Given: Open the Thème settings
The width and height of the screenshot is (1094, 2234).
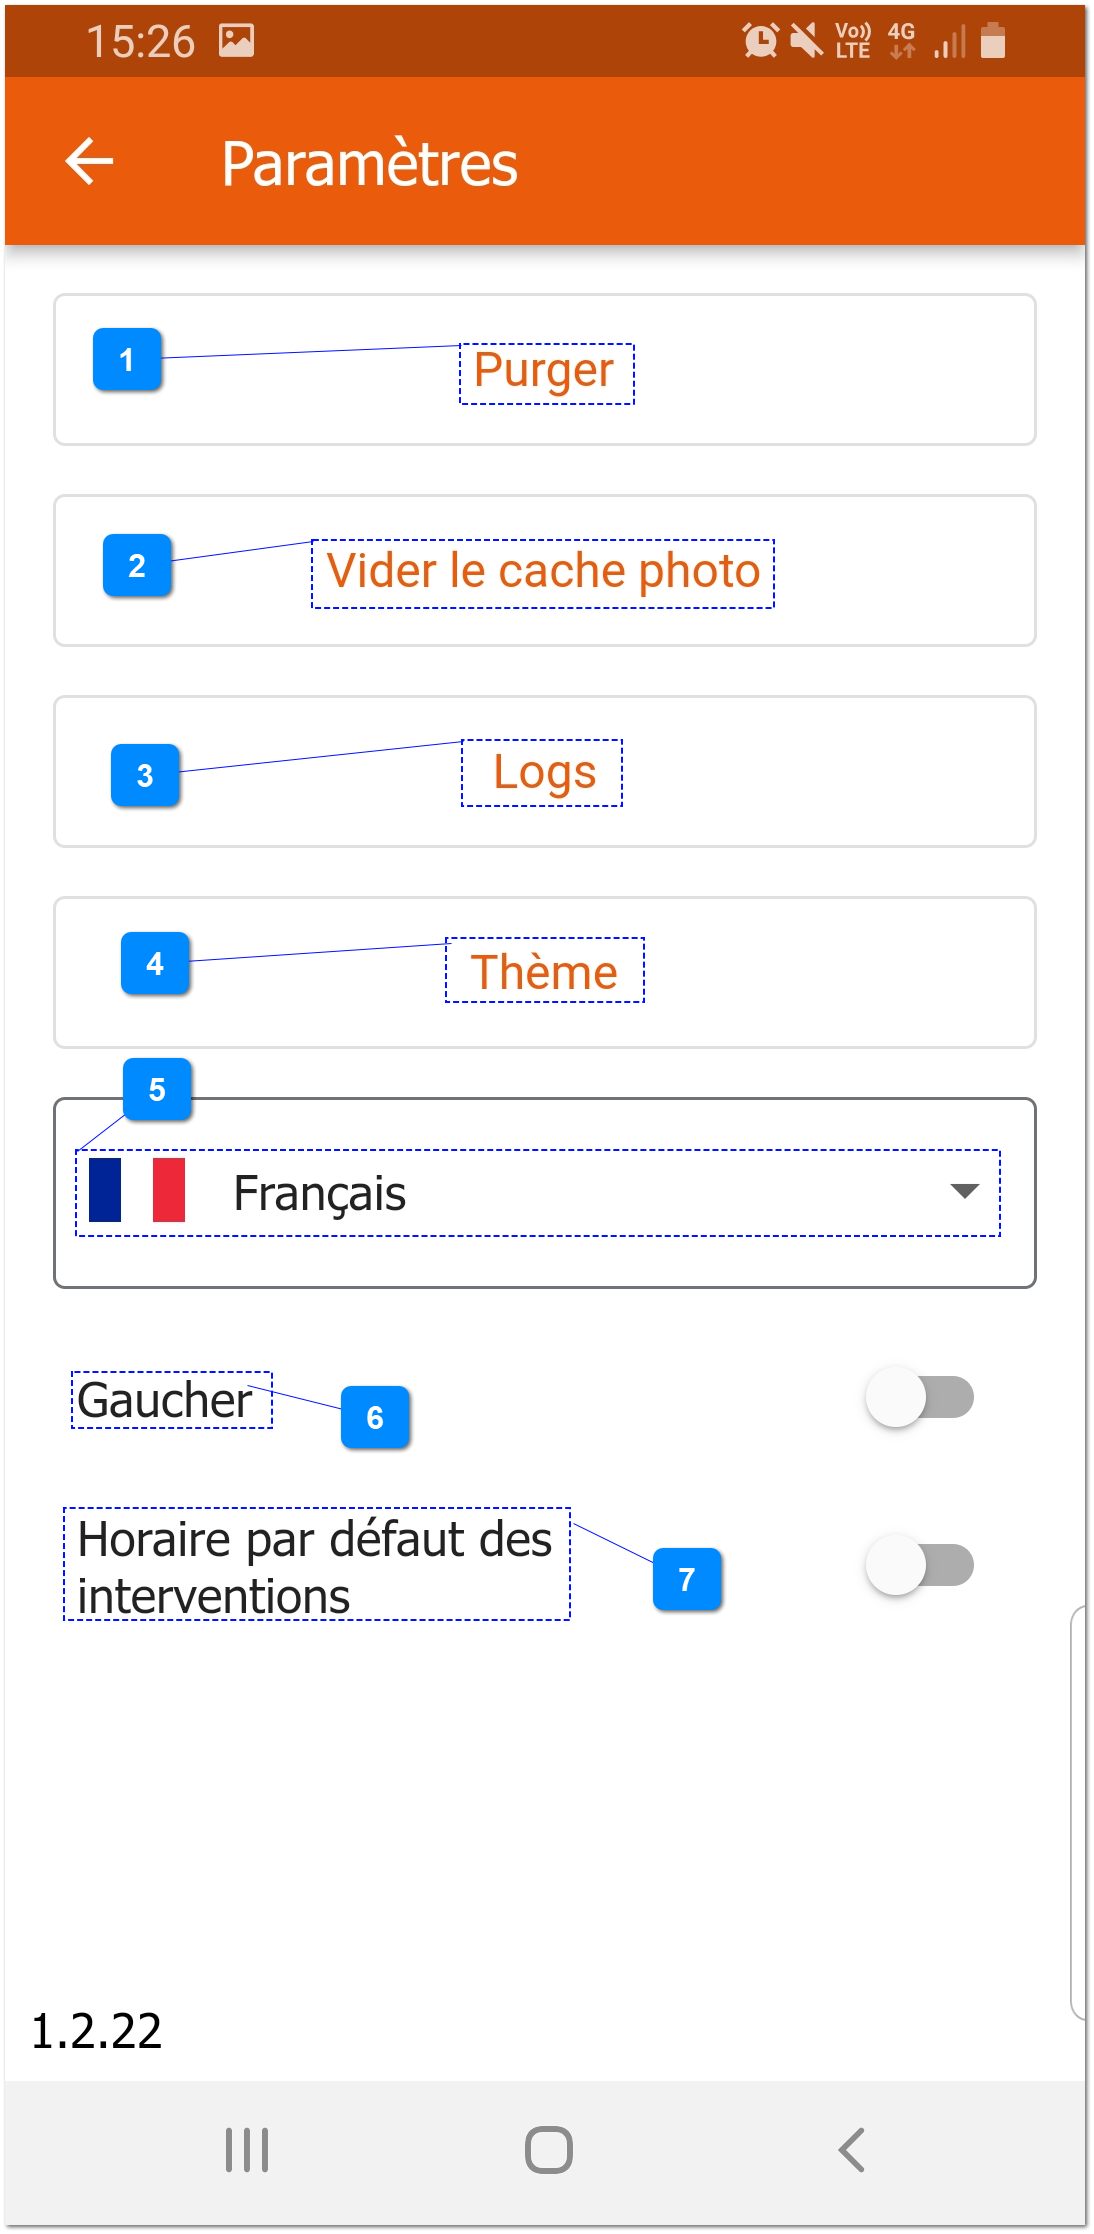Looking at the screenshot, I should 543,970.
